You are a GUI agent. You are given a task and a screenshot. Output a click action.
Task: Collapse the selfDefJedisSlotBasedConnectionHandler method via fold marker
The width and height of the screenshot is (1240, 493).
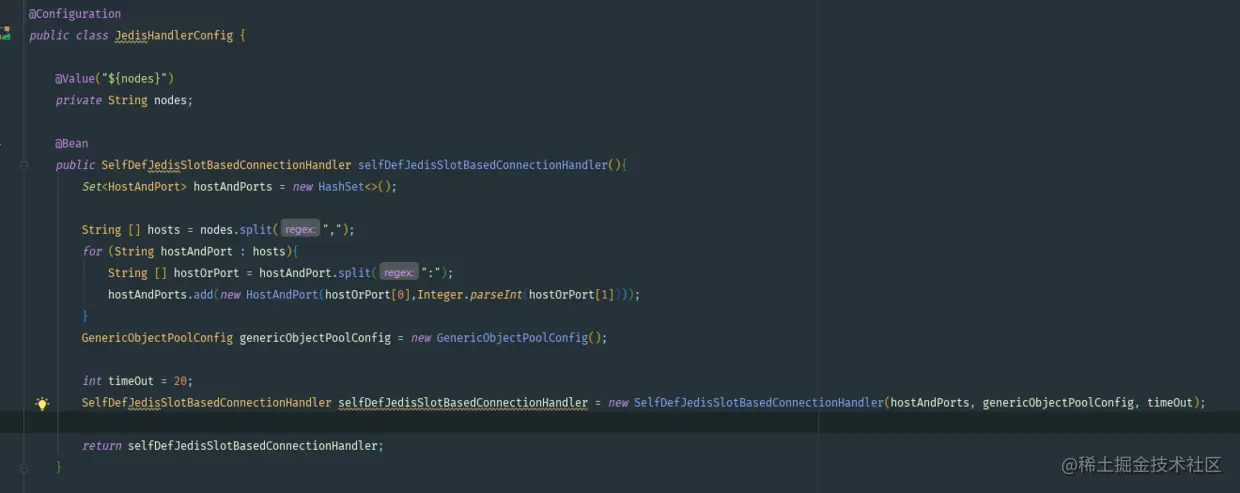[x=24, y=165]
